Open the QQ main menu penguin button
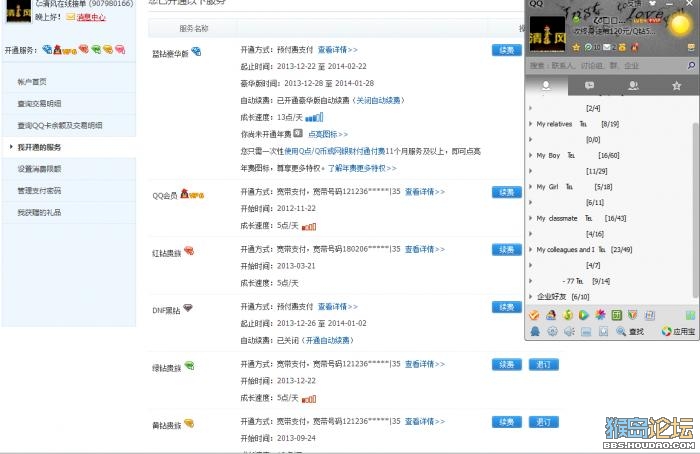Image resolution: width=700 pixels, height=454 pixels. click(535, 331)
